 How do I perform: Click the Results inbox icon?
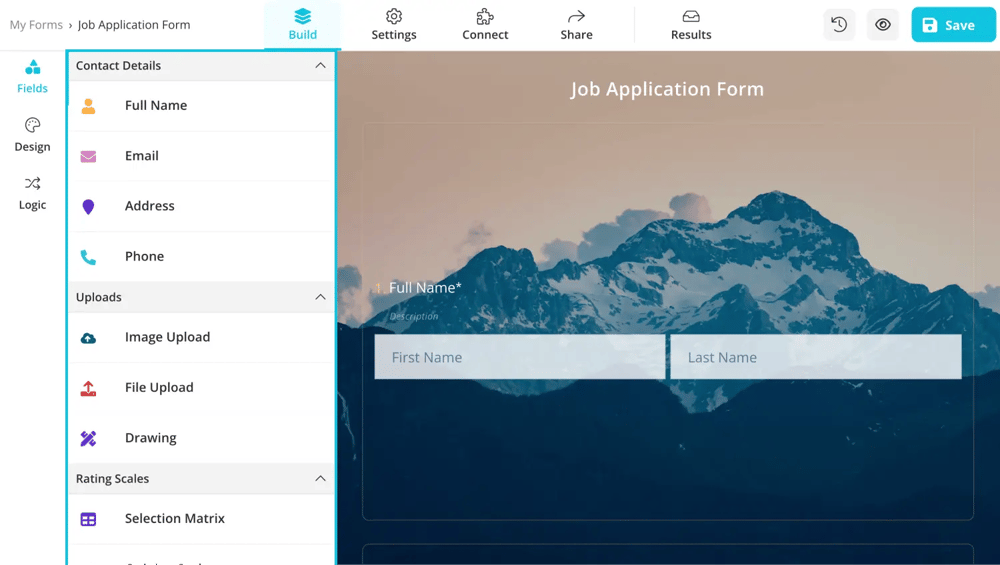click(691, 16)
